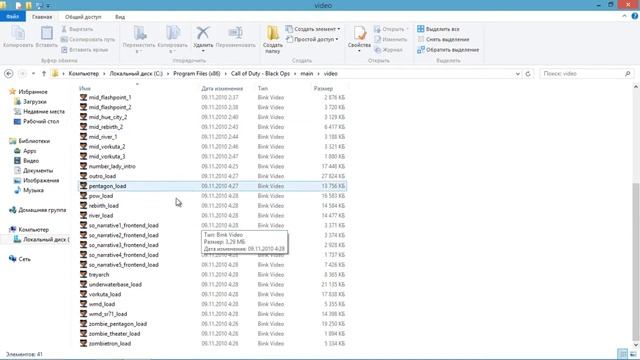
Task: Go back with the Back arrow
Action: 9,73
